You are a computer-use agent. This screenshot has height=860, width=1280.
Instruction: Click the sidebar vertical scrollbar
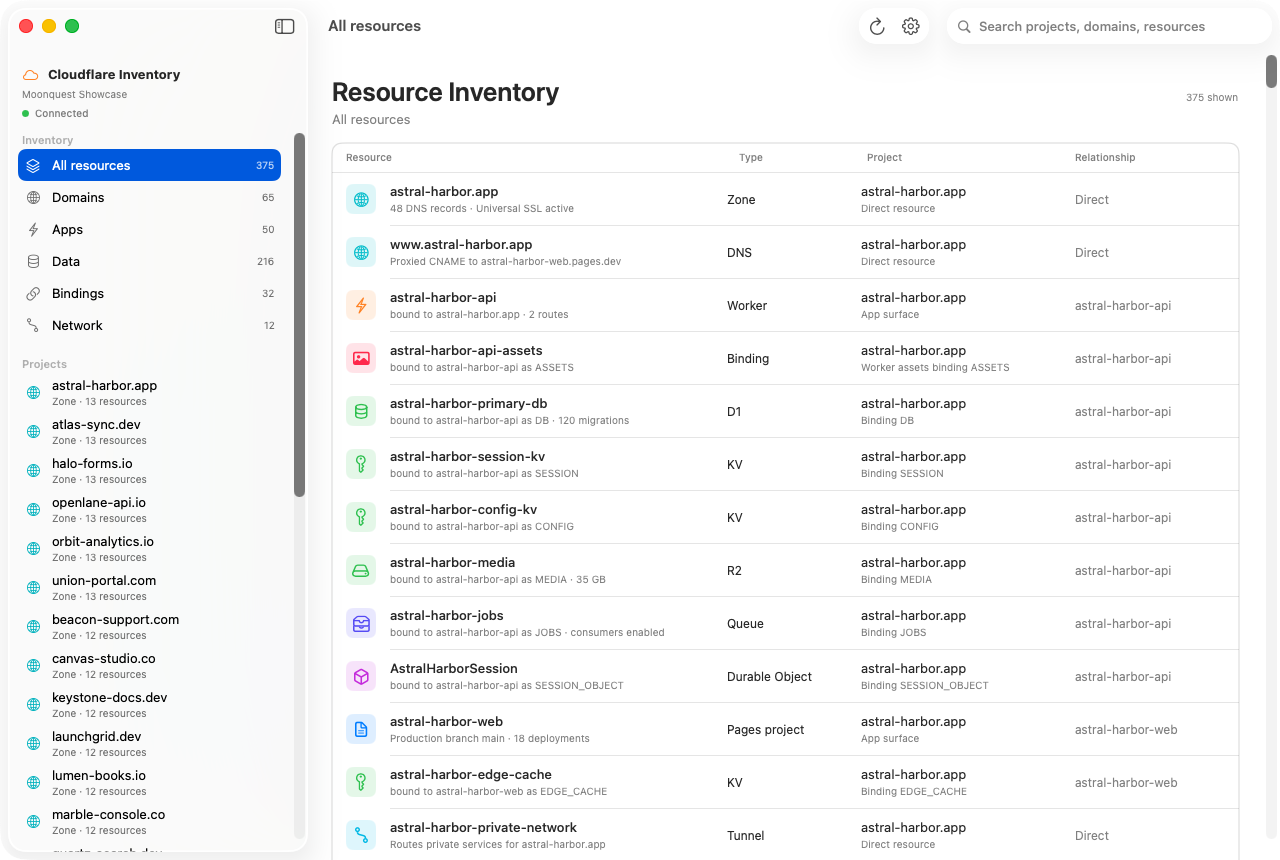(x=299, y=315)
